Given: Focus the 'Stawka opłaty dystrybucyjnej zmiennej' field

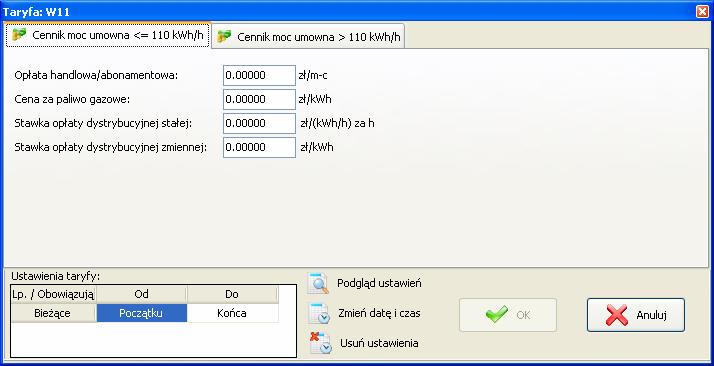Looking at the screenshot, I should point(259,147).
